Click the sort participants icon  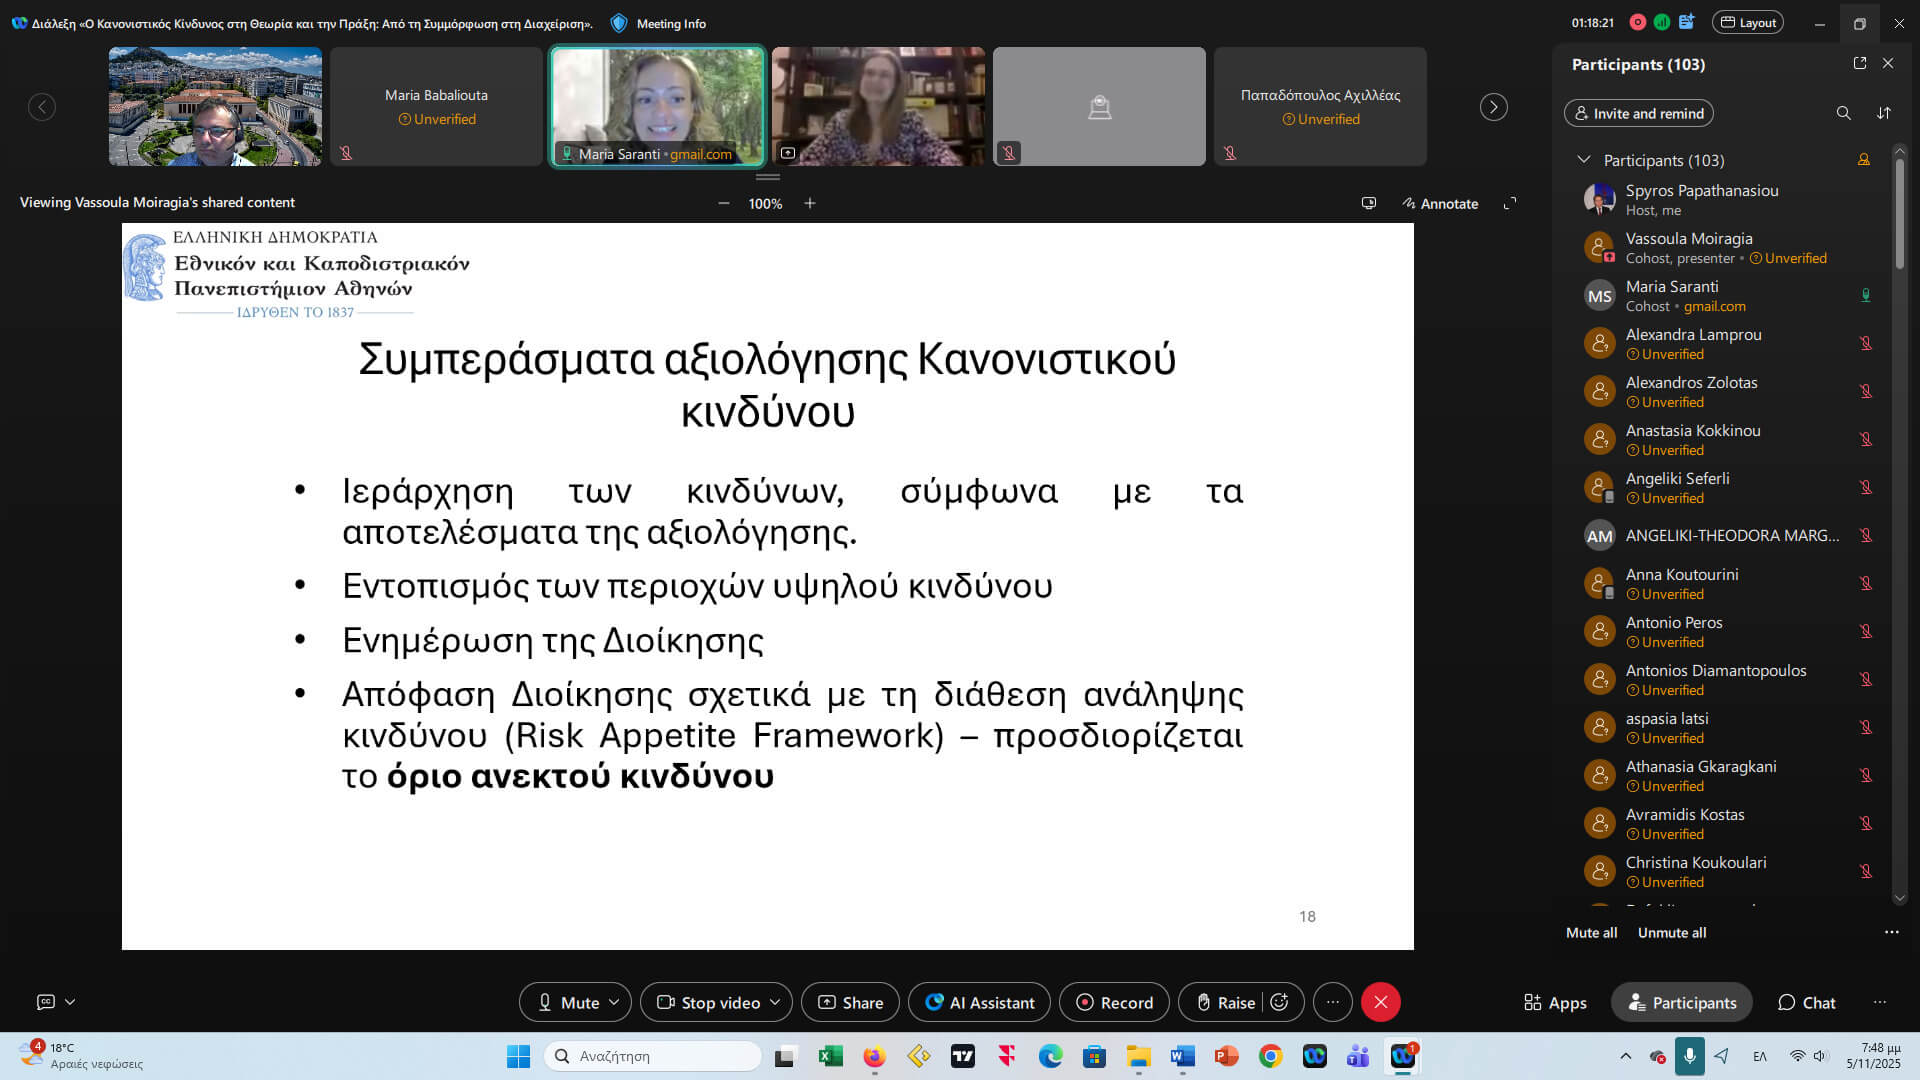click(1884, 113)
